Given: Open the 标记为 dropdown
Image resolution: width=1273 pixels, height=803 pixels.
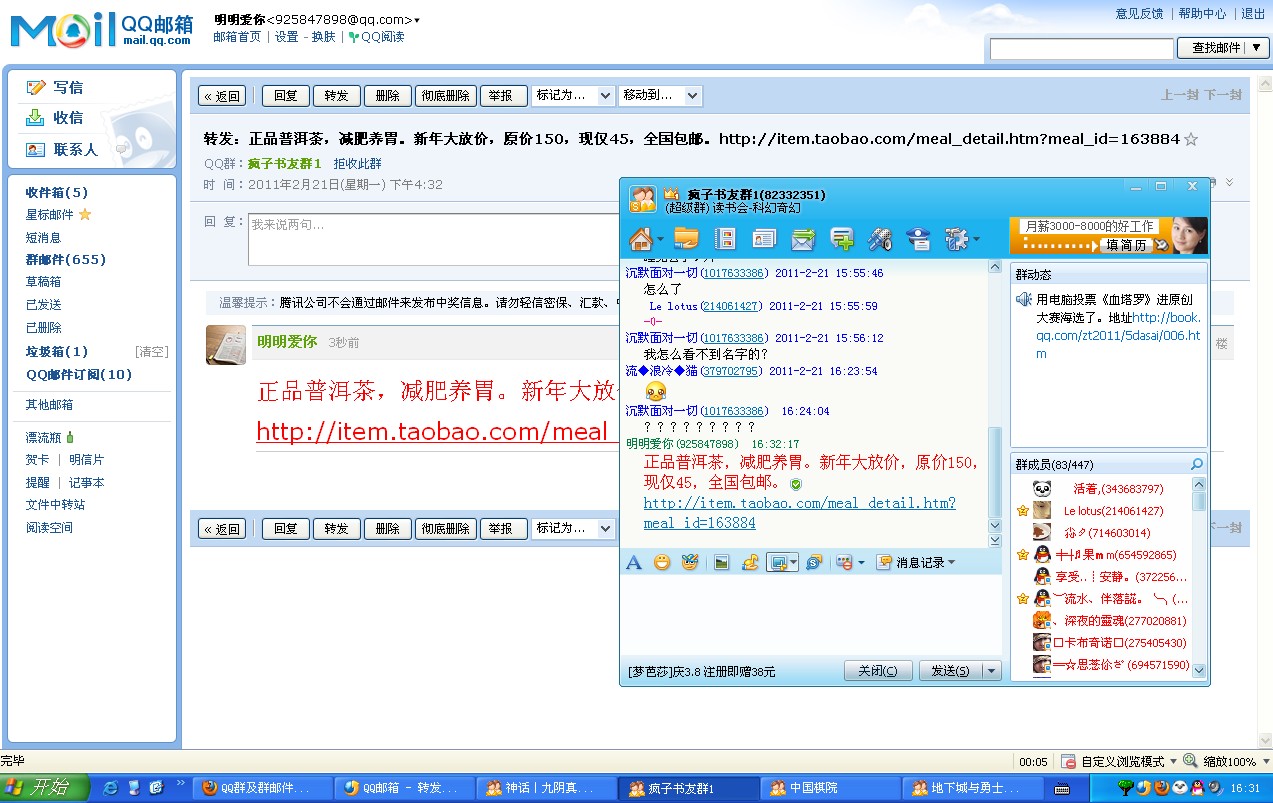Looking at the screenshot, I should click(573, 95).
